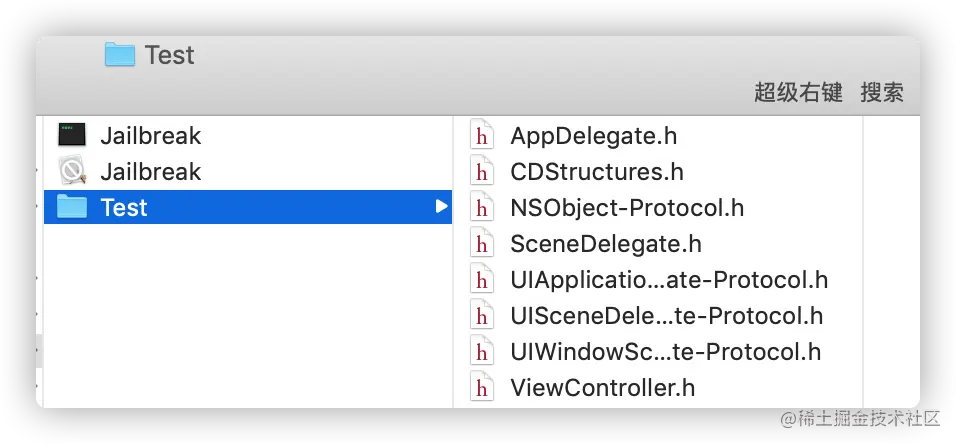Select the second Jailbreak item name
956x444 pixels.
coord(150,172)
